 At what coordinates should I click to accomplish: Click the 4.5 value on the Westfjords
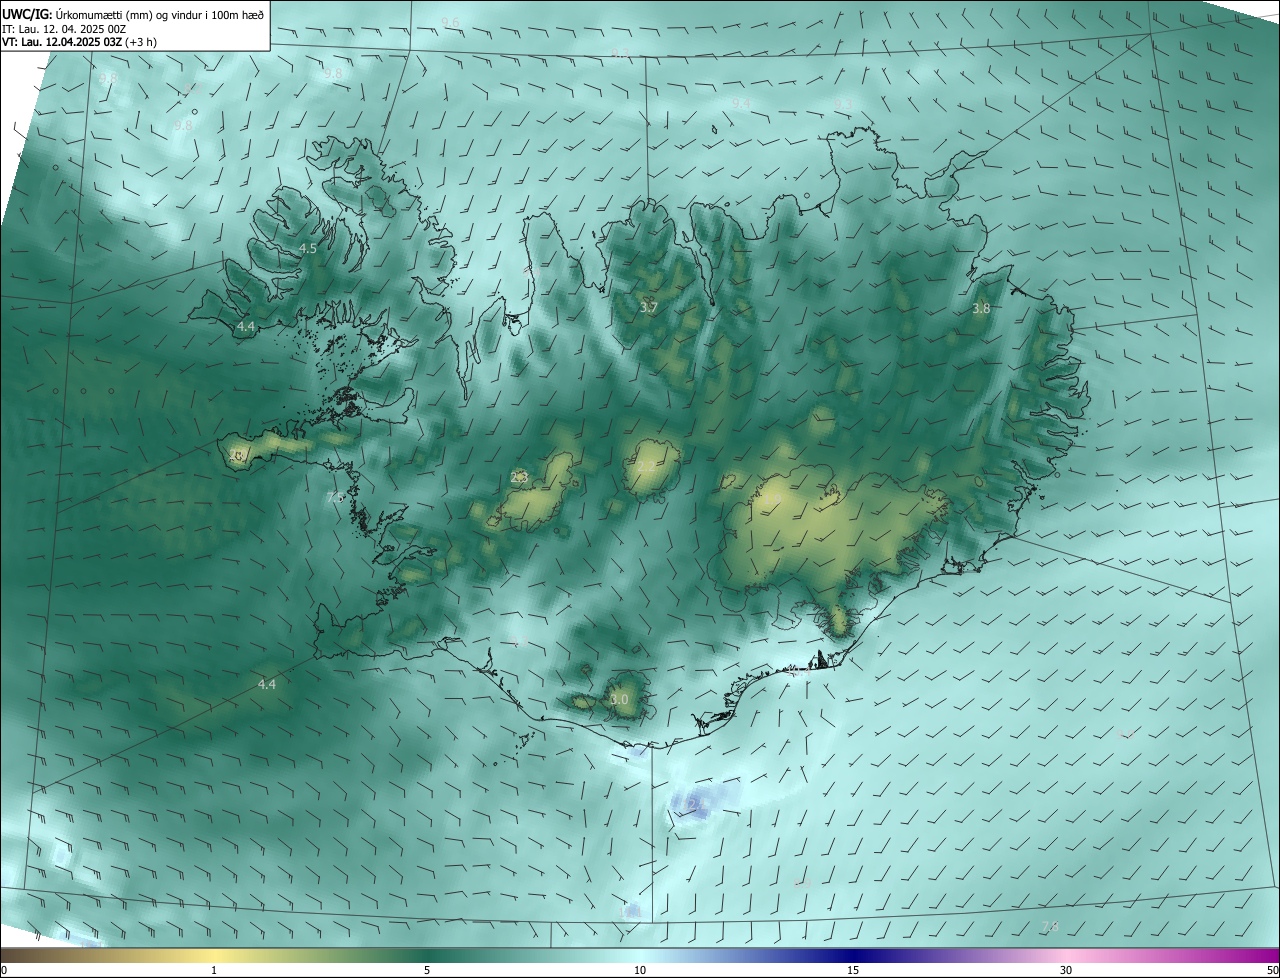308,248
